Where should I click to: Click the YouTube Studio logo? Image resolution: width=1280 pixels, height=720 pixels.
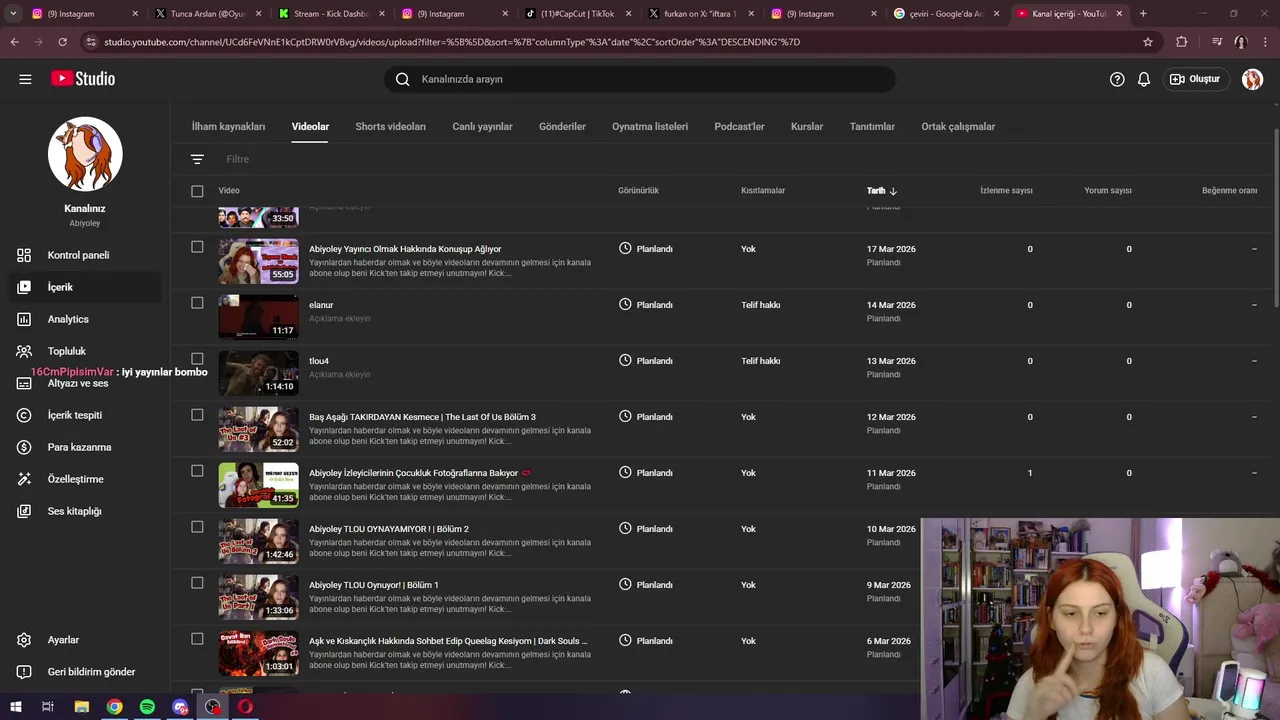[83, 79]
